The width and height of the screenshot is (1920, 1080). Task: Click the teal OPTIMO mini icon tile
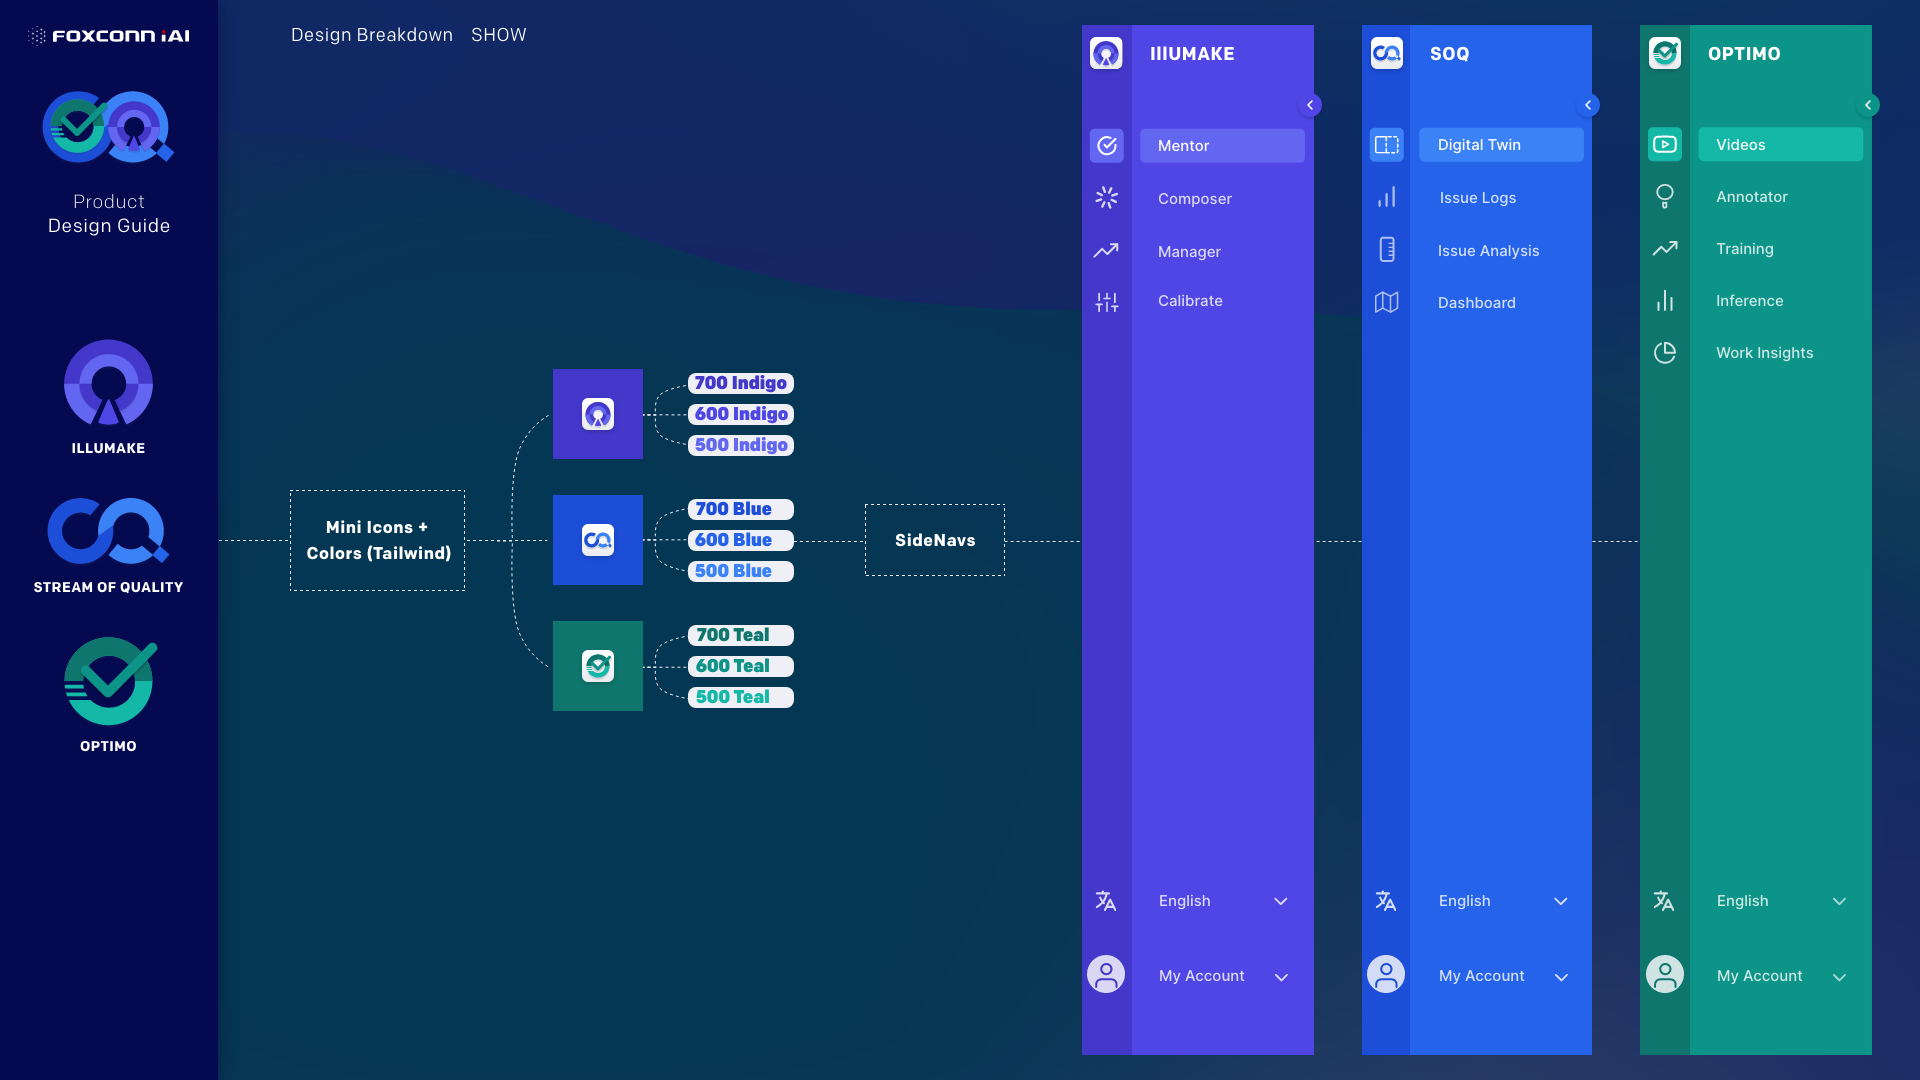[x=598, y=666]
